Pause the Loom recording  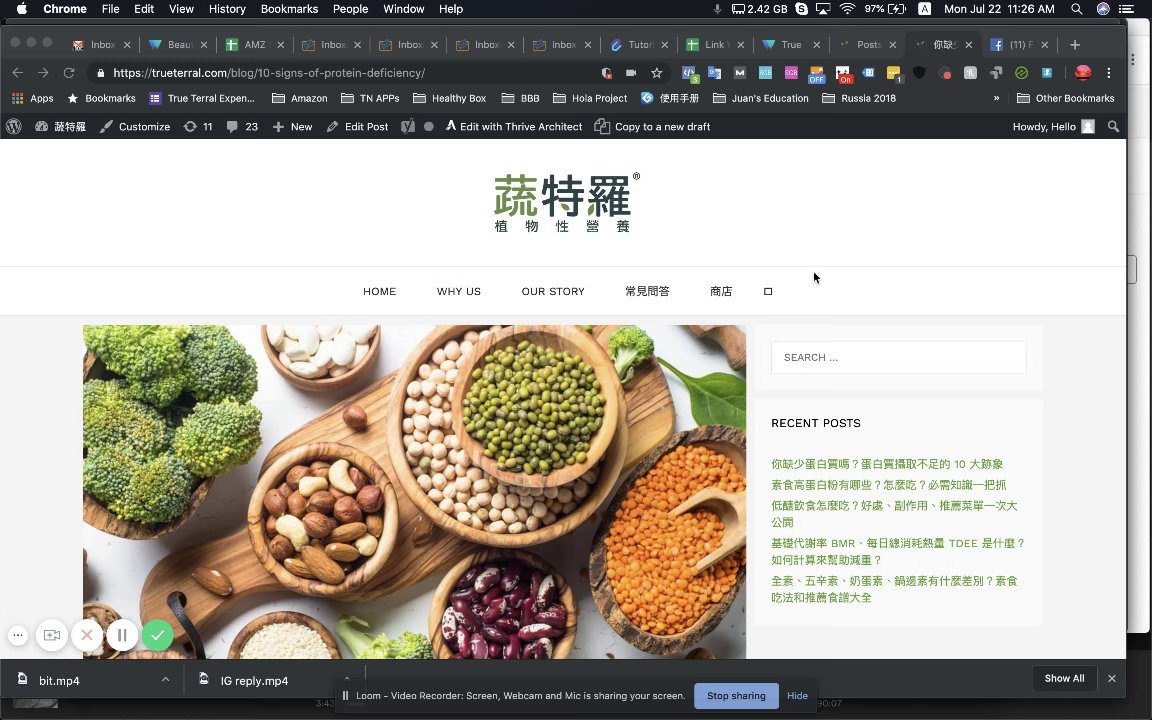(122, 635)
